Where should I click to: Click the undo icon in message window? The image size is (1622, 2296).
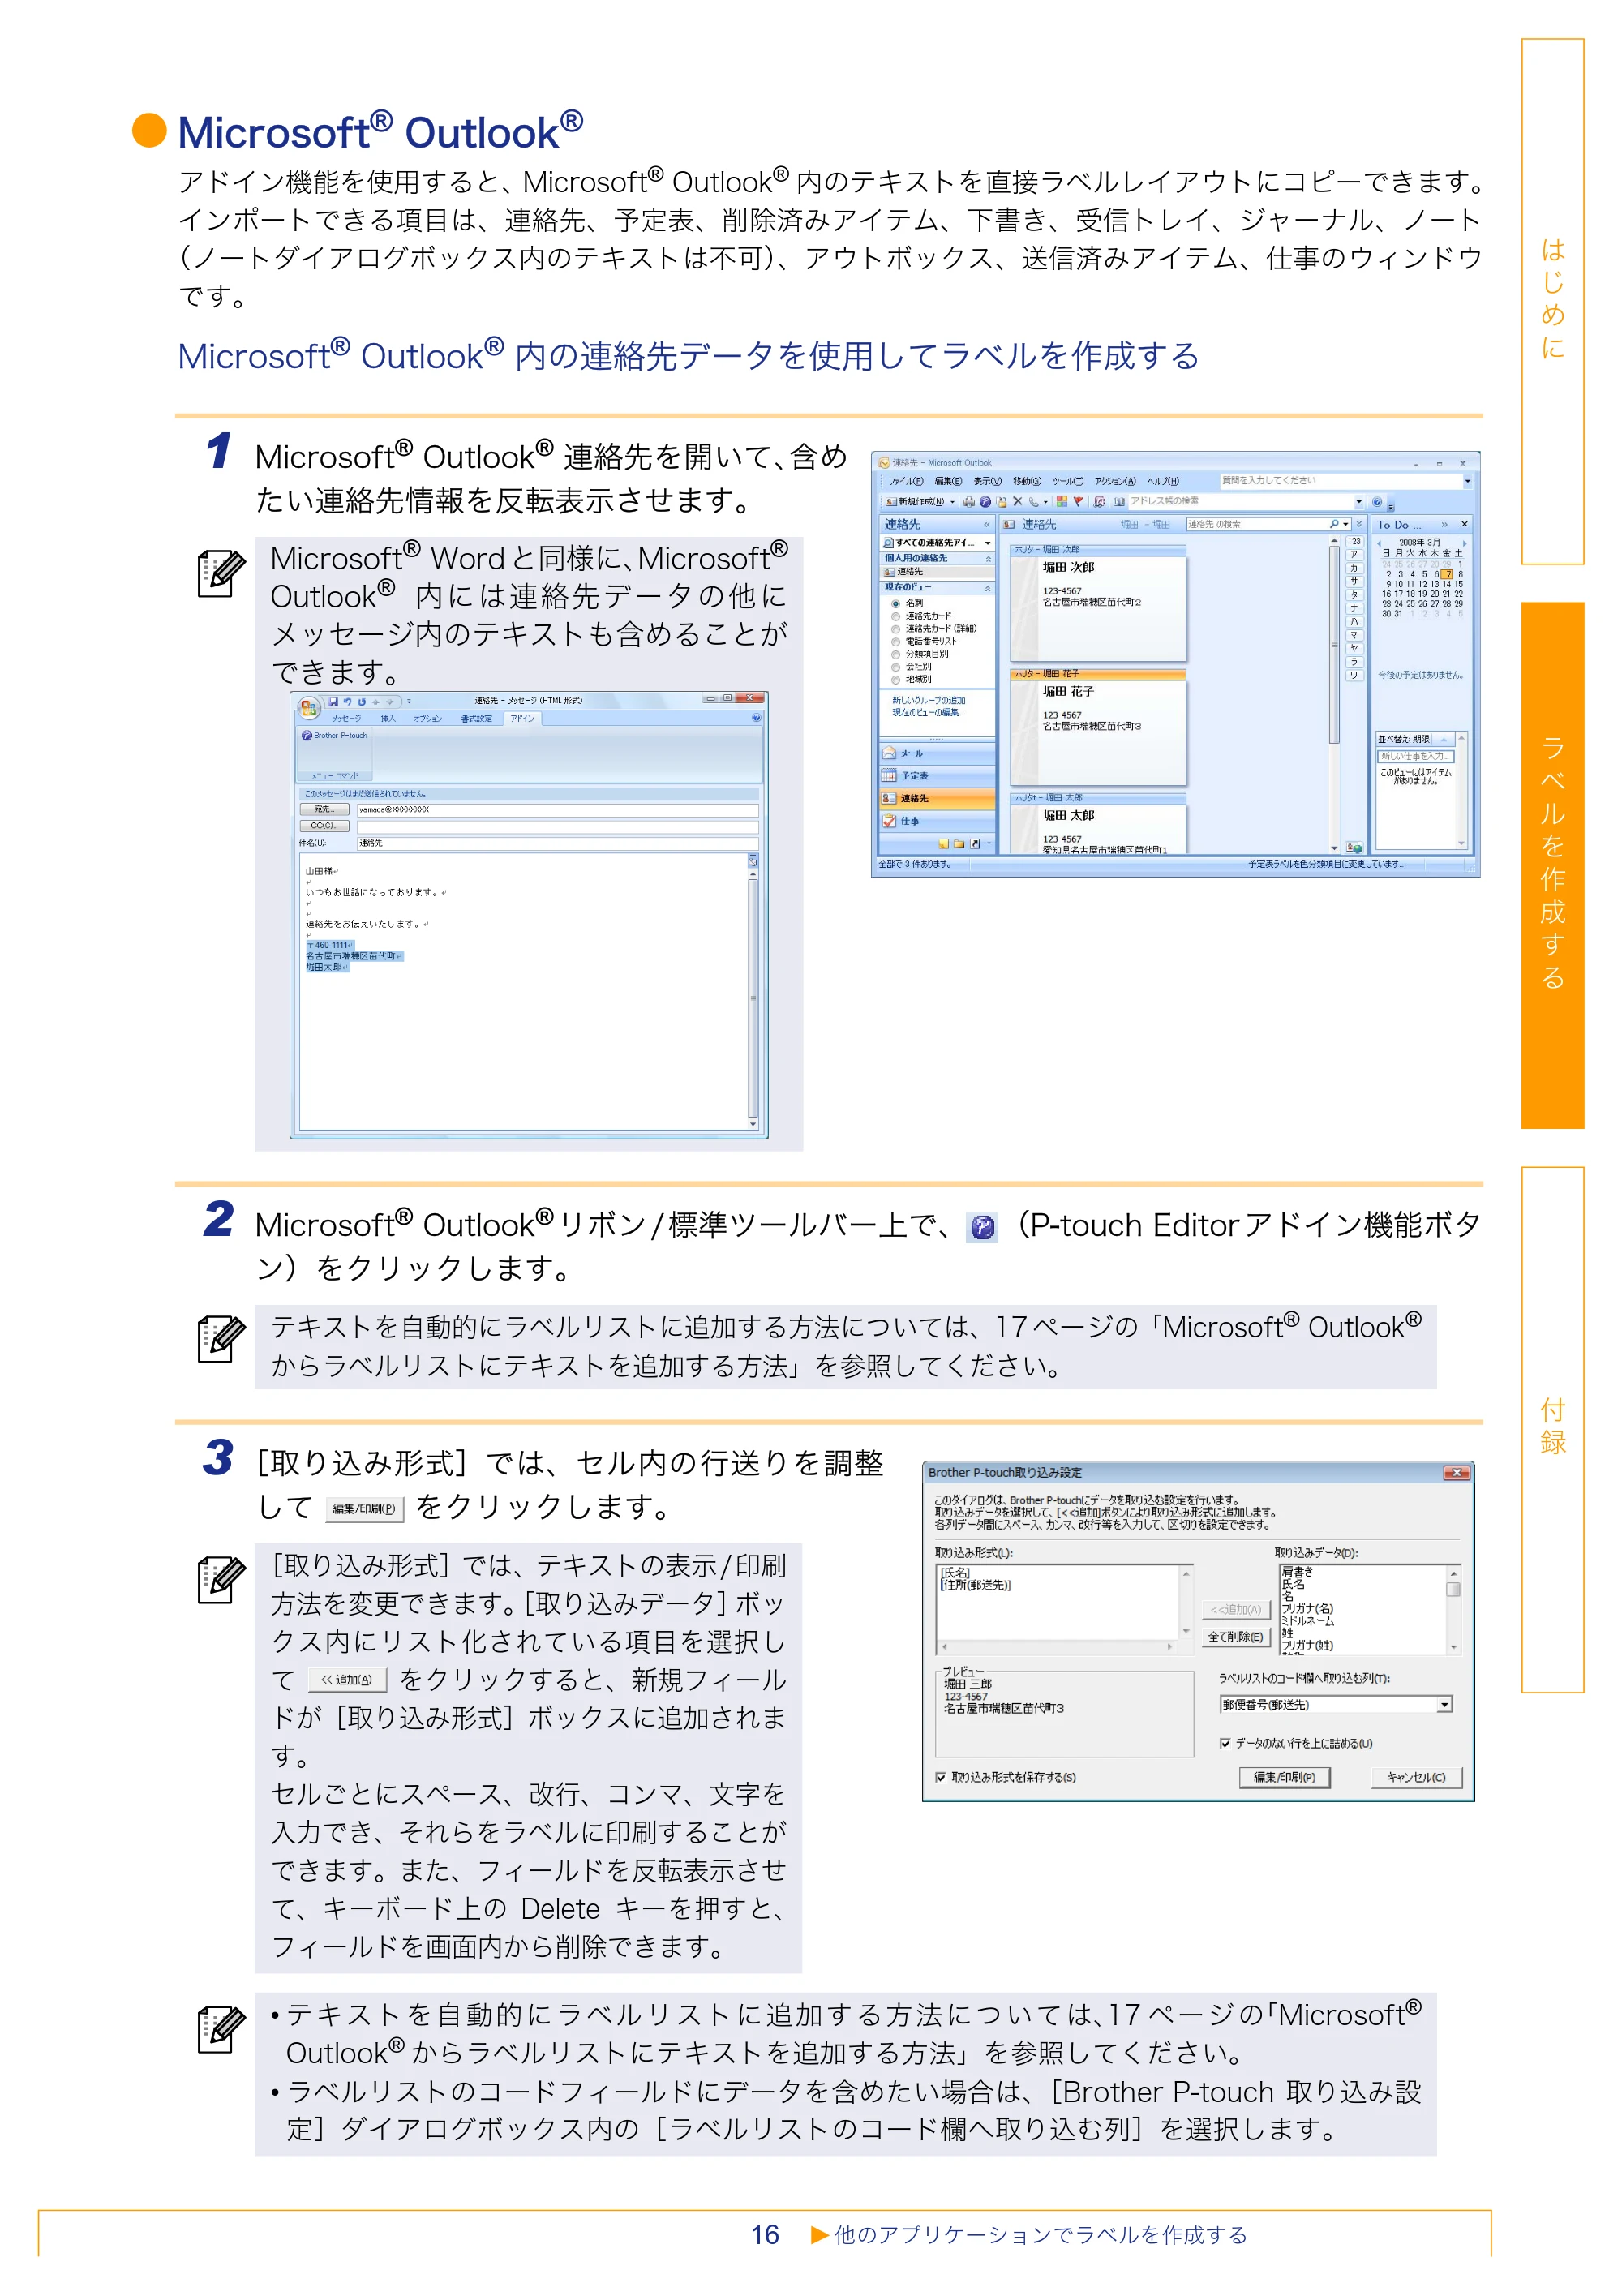pyautogui.click(x=348, y=701)
